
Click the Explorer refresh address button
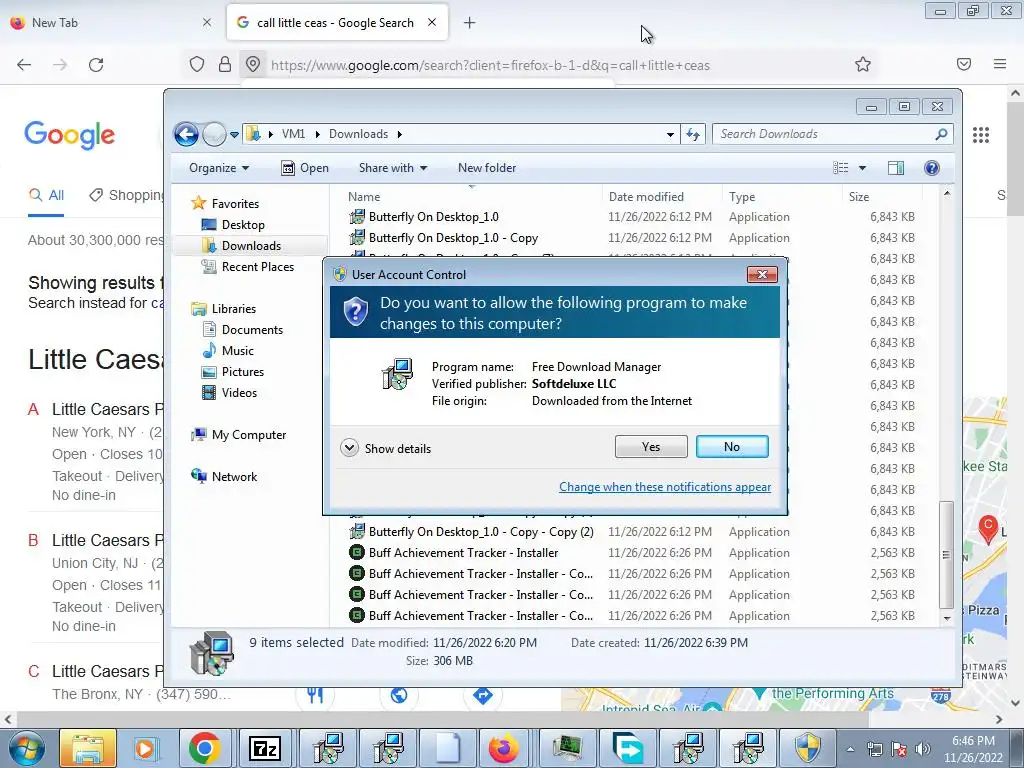point(693,135)
